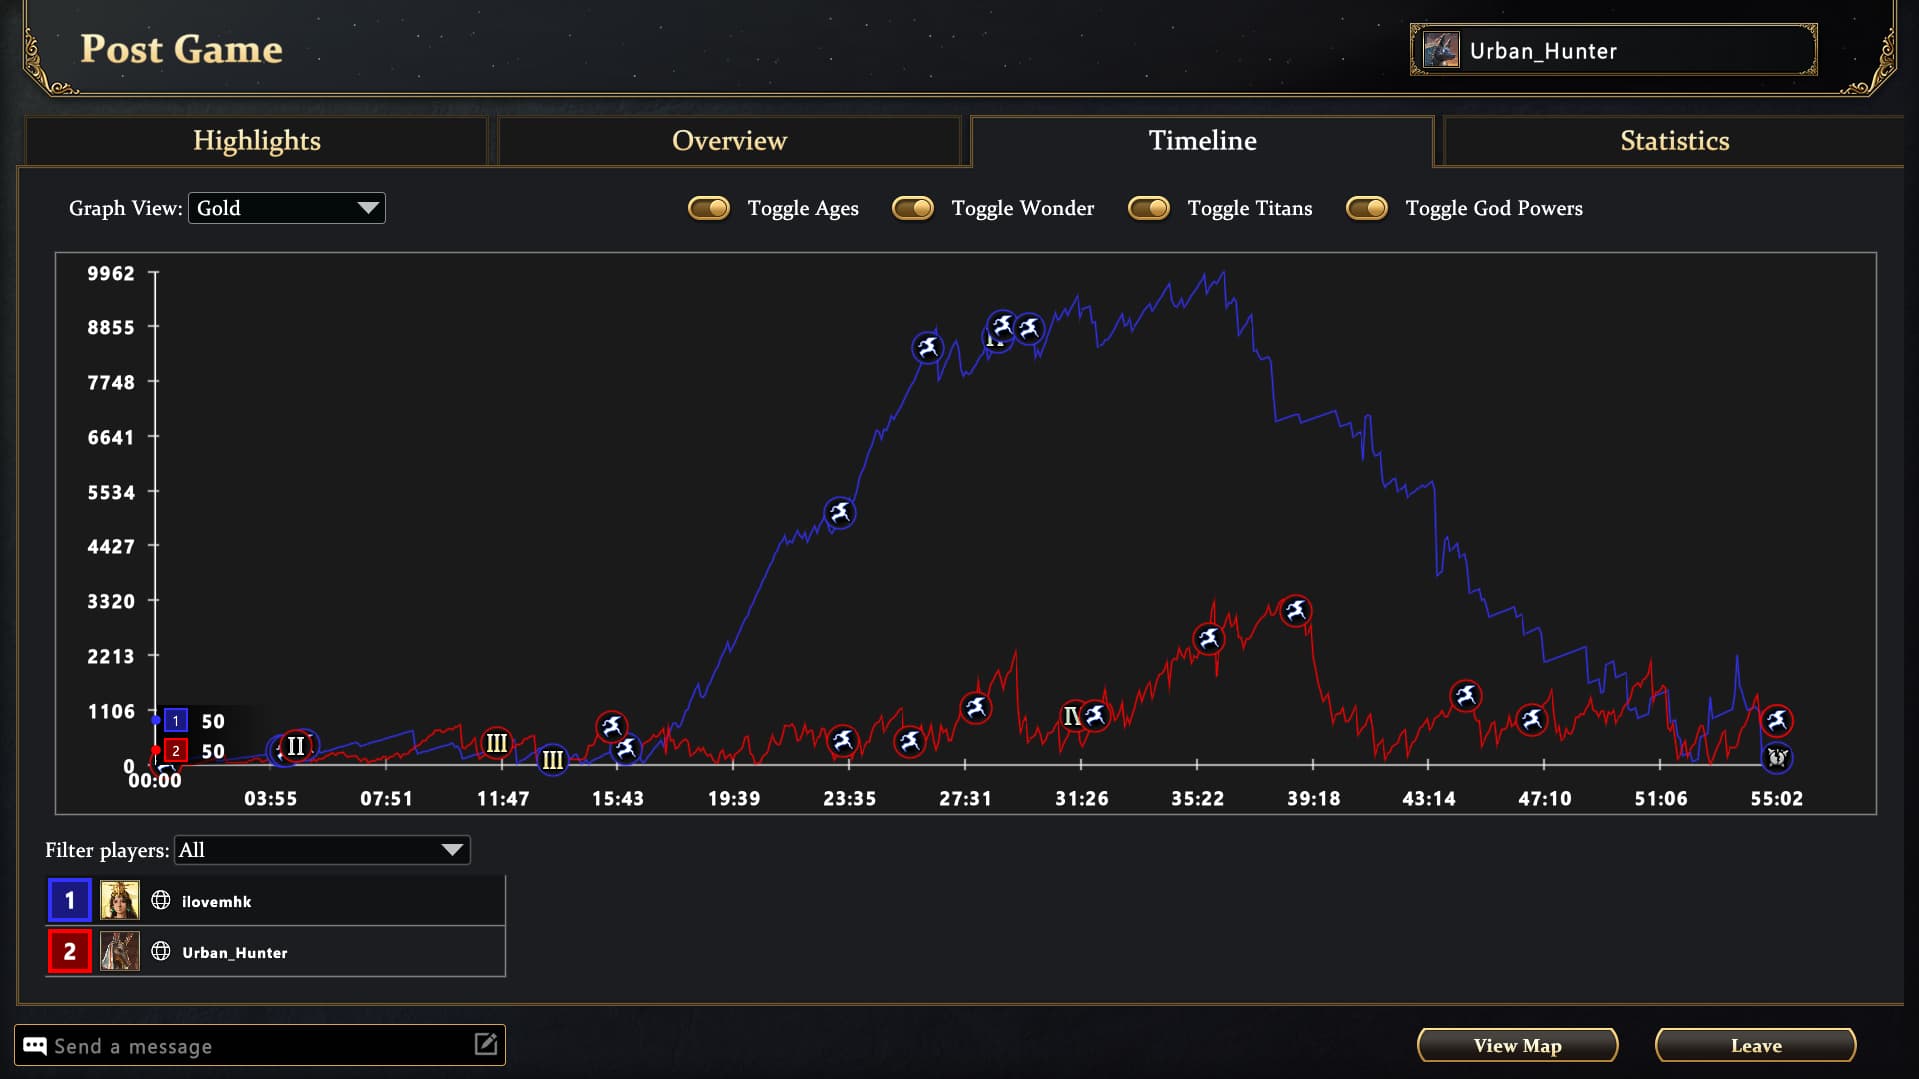Screen dimensions: 1919x1079
Task: Switch off Toggle Titans
Action: 1149,208
